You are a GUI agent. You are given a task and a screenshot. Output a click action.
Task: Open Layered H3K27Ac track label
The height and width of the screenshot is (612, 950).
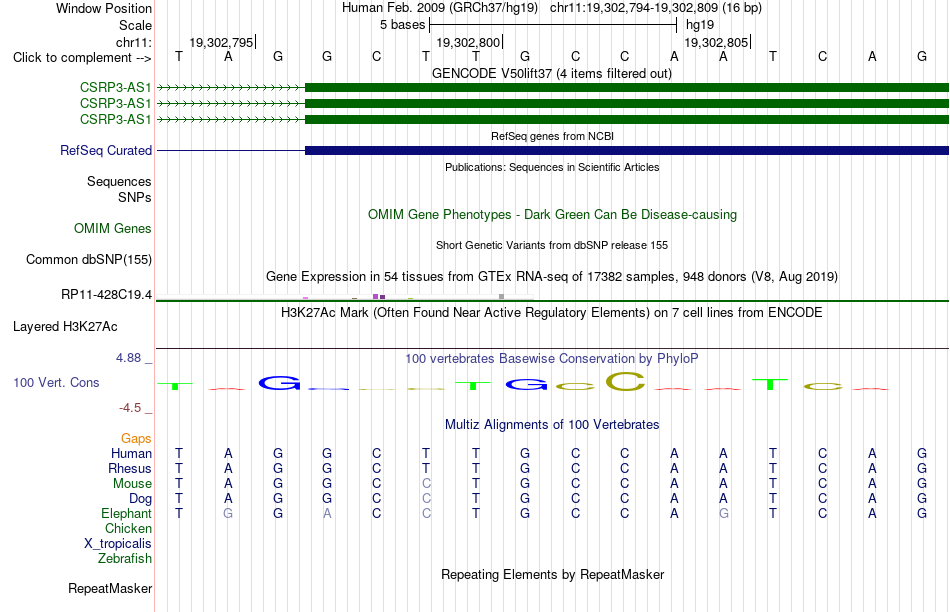point(65,327)
